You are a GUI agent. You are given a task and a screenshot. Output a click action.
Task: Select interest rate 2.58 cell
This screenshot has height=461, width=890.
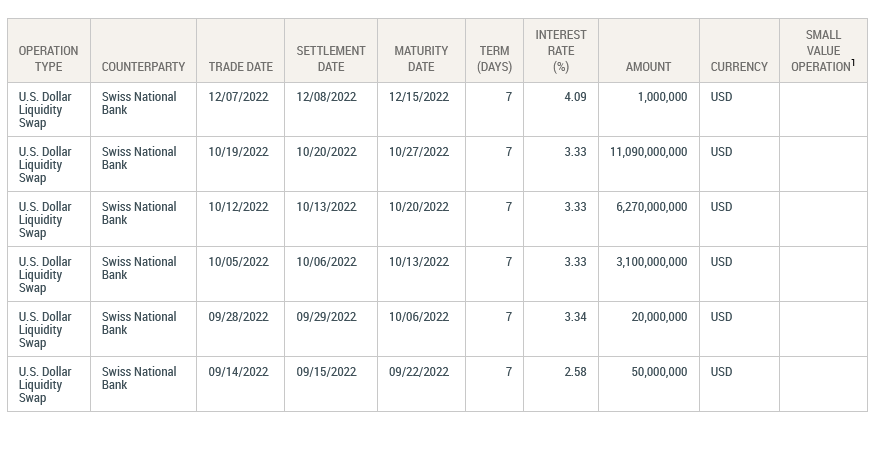(x=561, y=384)
